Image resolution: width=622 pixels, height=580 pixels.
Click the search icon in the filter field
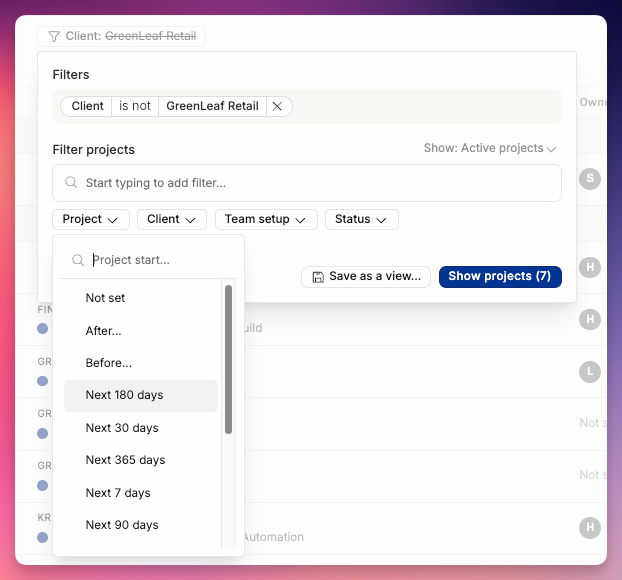click(71, 182)
